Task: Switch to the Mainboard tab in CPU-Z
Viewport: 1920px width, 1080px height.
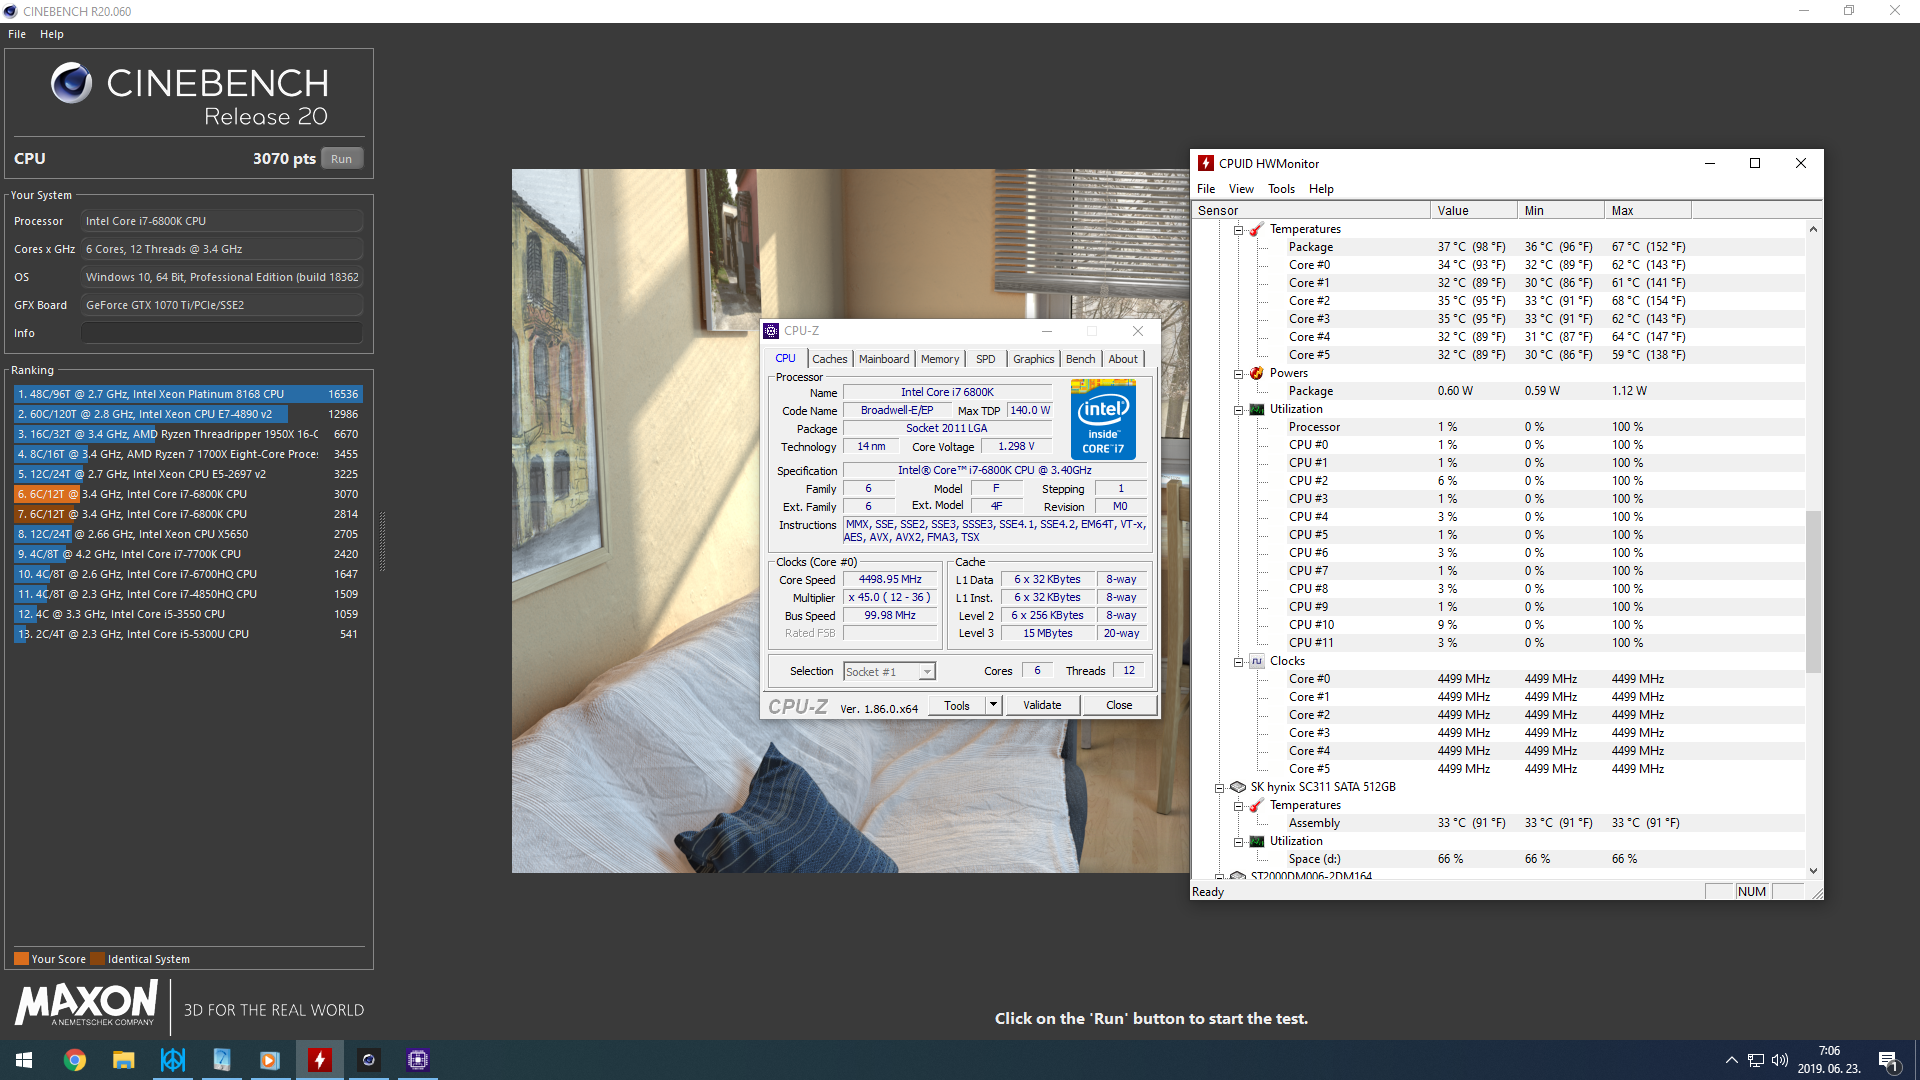Action: pyautogui.click(x=884, y=359)
